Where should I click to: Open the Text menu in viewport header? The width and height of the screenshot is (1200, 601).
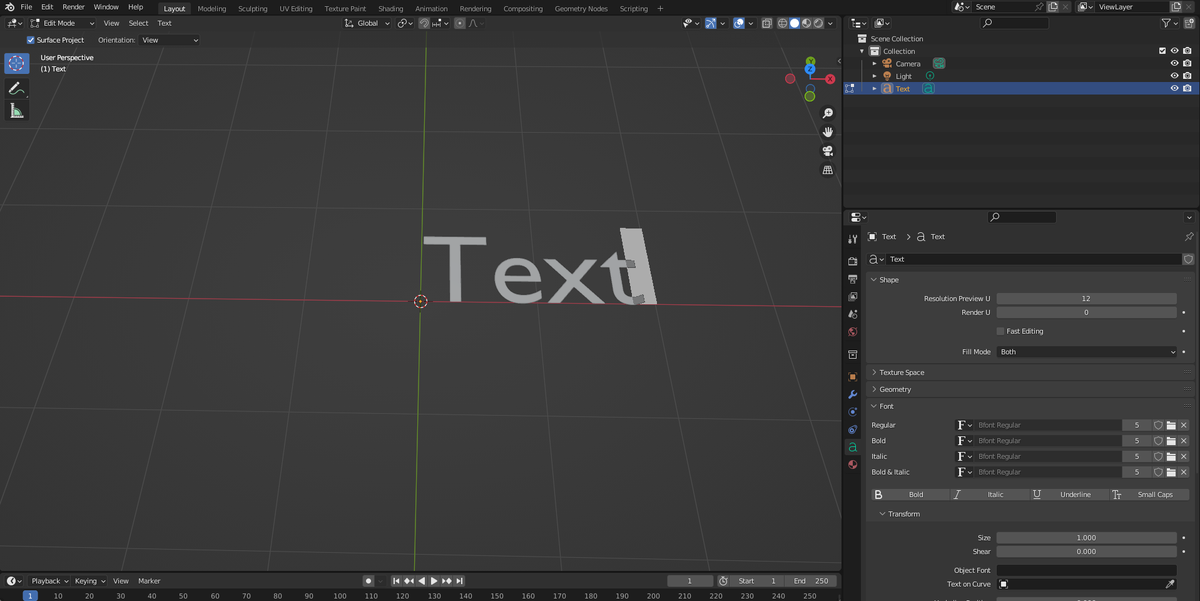pyautogui.click(x=164, y=23)
